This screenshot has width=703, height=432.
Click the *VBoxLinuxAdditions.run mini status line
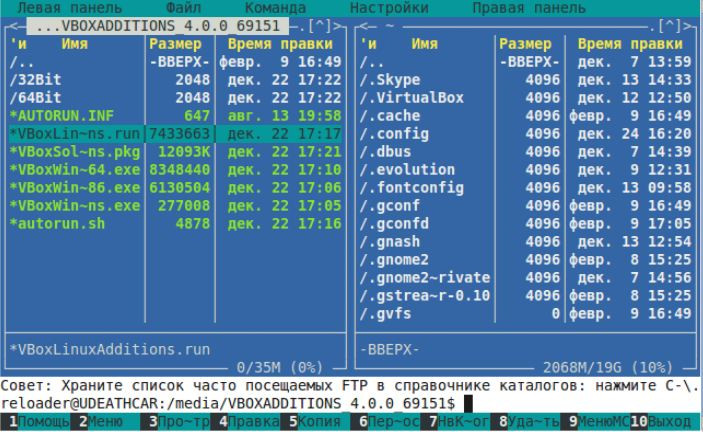(x=109, y=349)
